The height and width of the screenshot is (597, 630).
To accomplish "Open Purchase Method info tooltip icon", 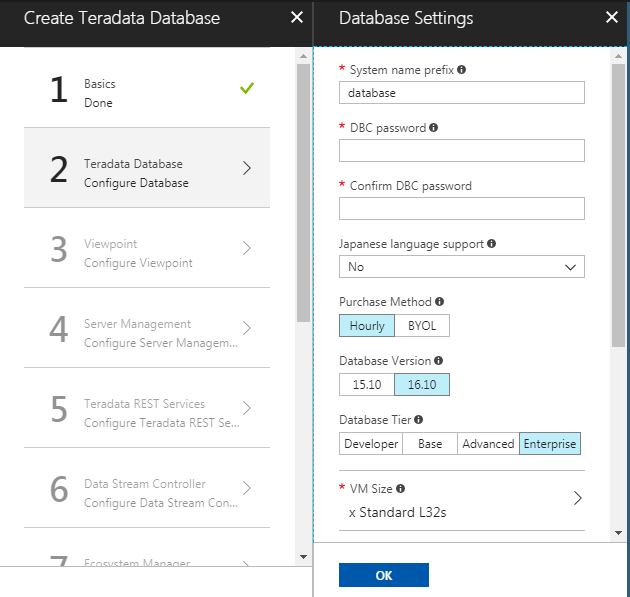I will (x=440, y=301).
